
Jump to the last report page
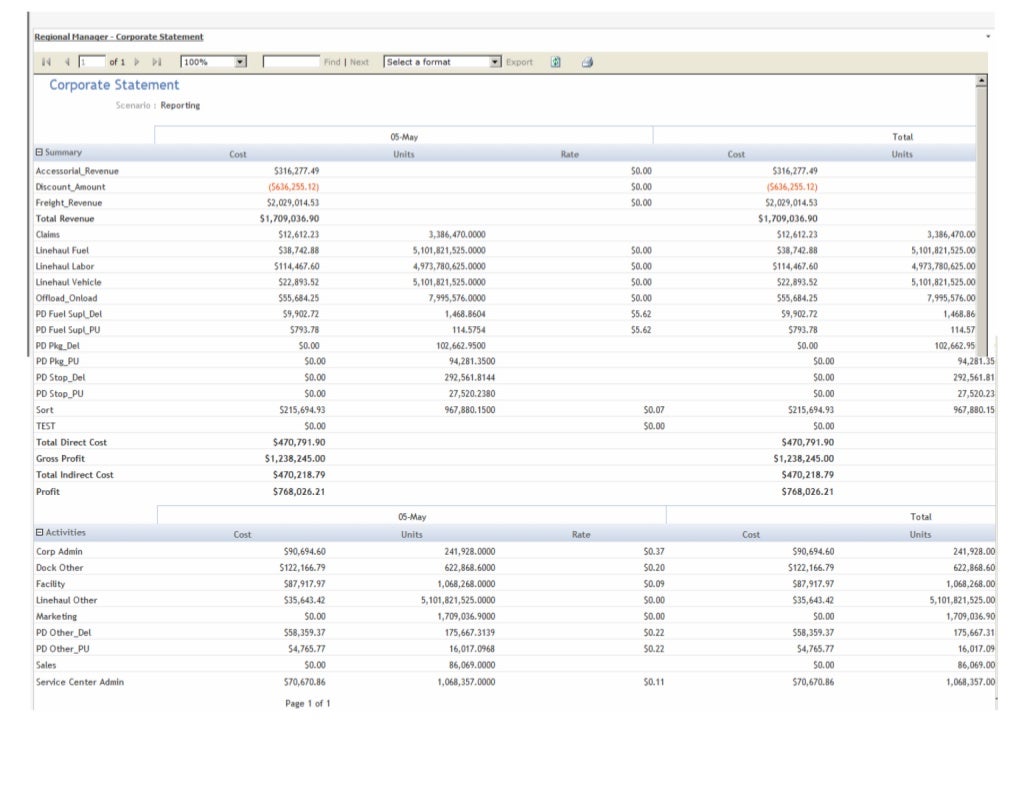point(156,62)
